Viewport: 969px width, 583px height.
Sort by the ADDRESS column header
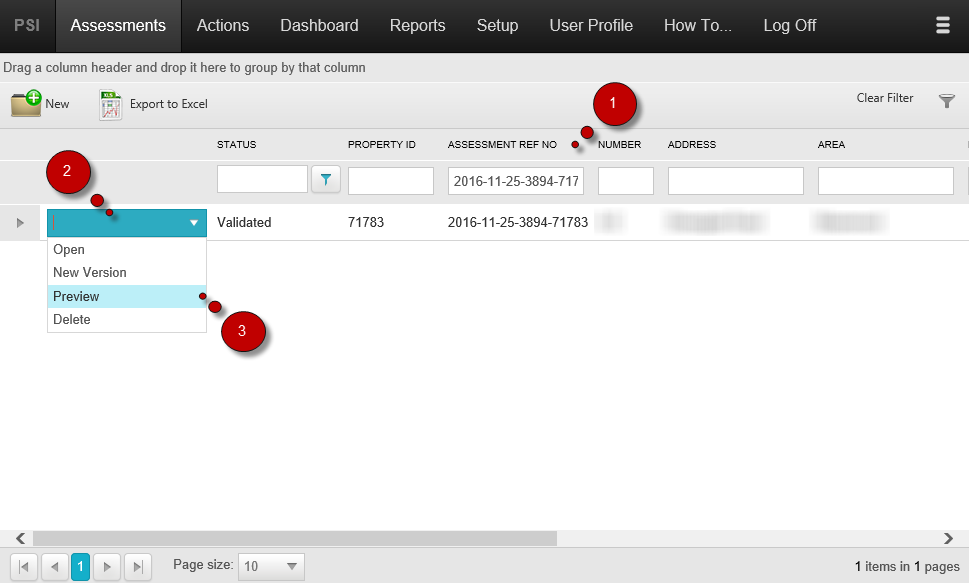pos(692,145)
